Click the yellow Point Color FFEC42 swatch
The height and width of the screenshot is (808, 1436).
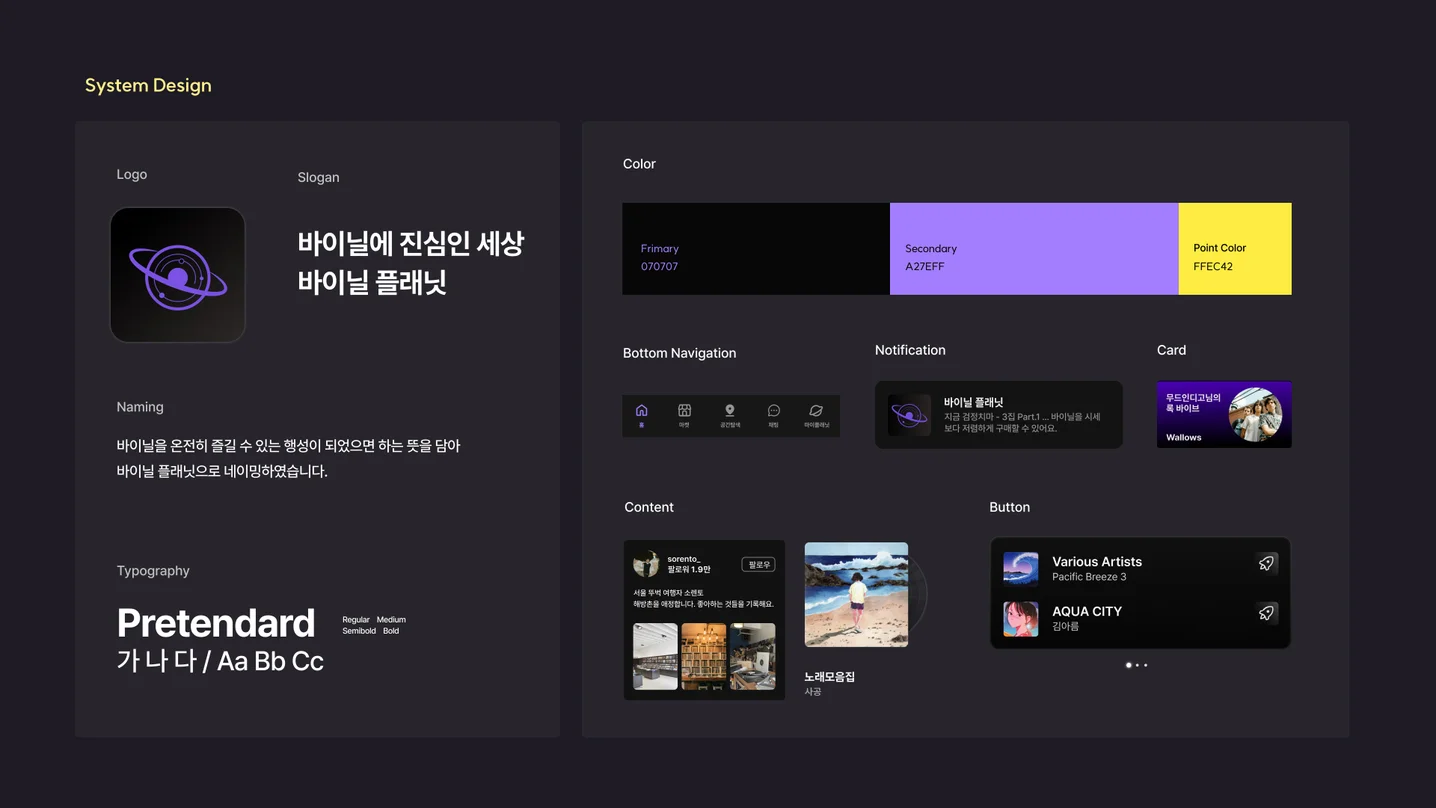(x=1235, y=249)
